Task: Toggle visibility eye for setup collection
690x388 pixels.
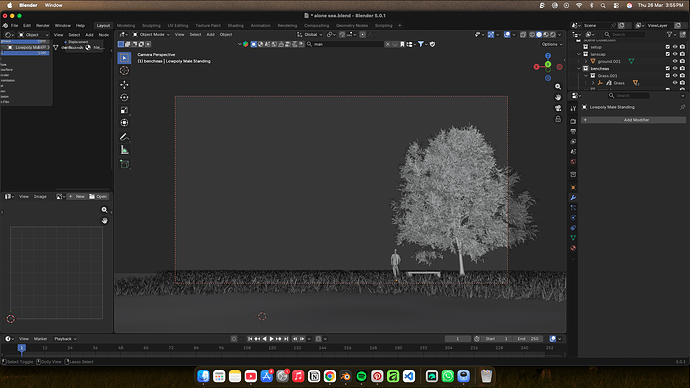Action: (675, 47)
